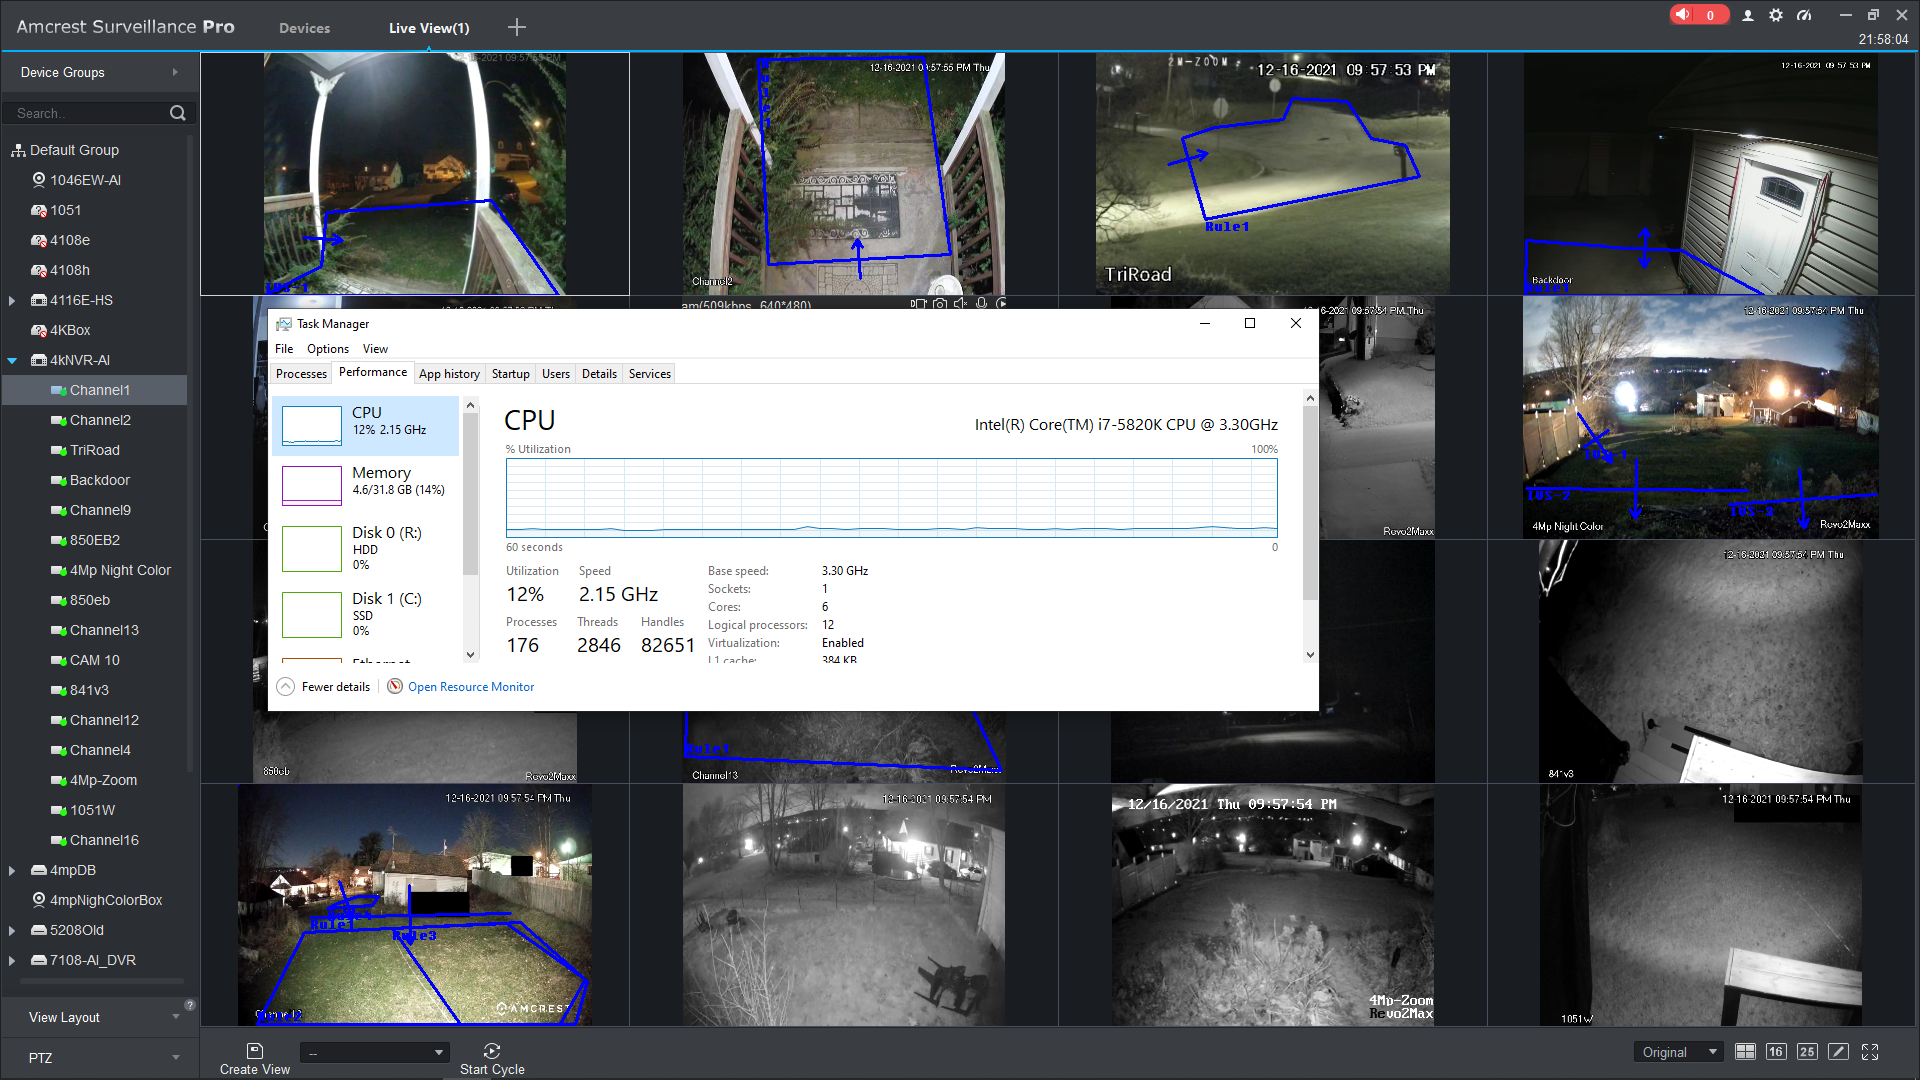Viewport: 1920px width, 1080px height.
Task: Open custom layout edit pencil
Action: point(1838,1052)
